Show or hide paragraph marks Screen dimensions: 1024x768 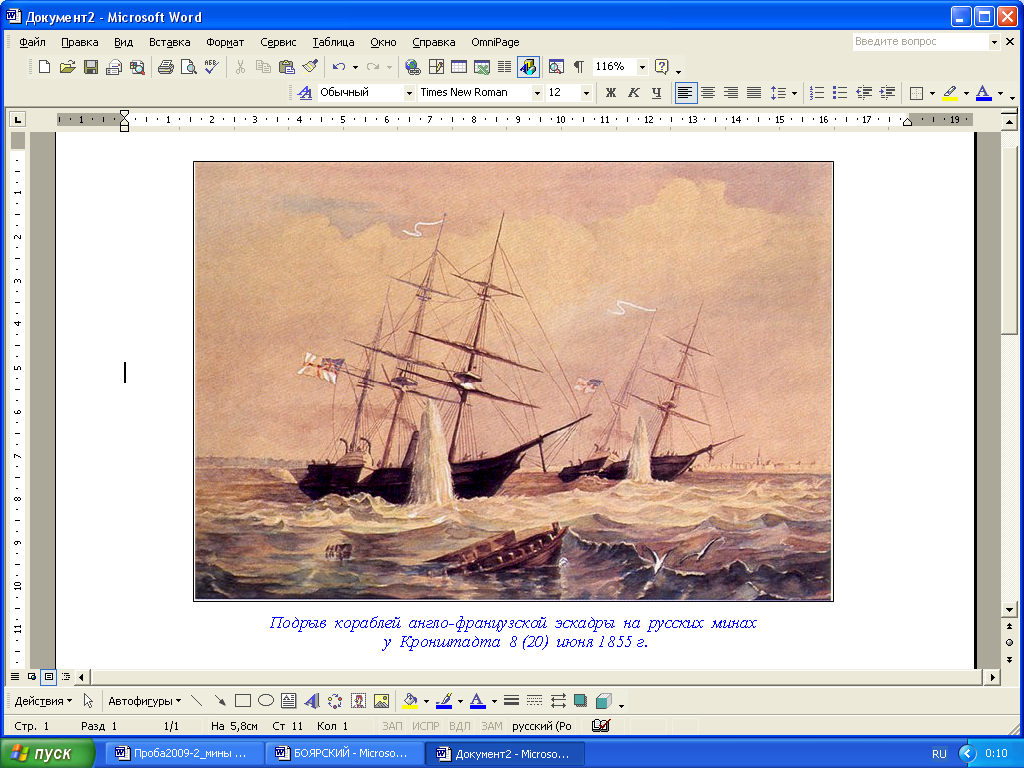point(579,67)
